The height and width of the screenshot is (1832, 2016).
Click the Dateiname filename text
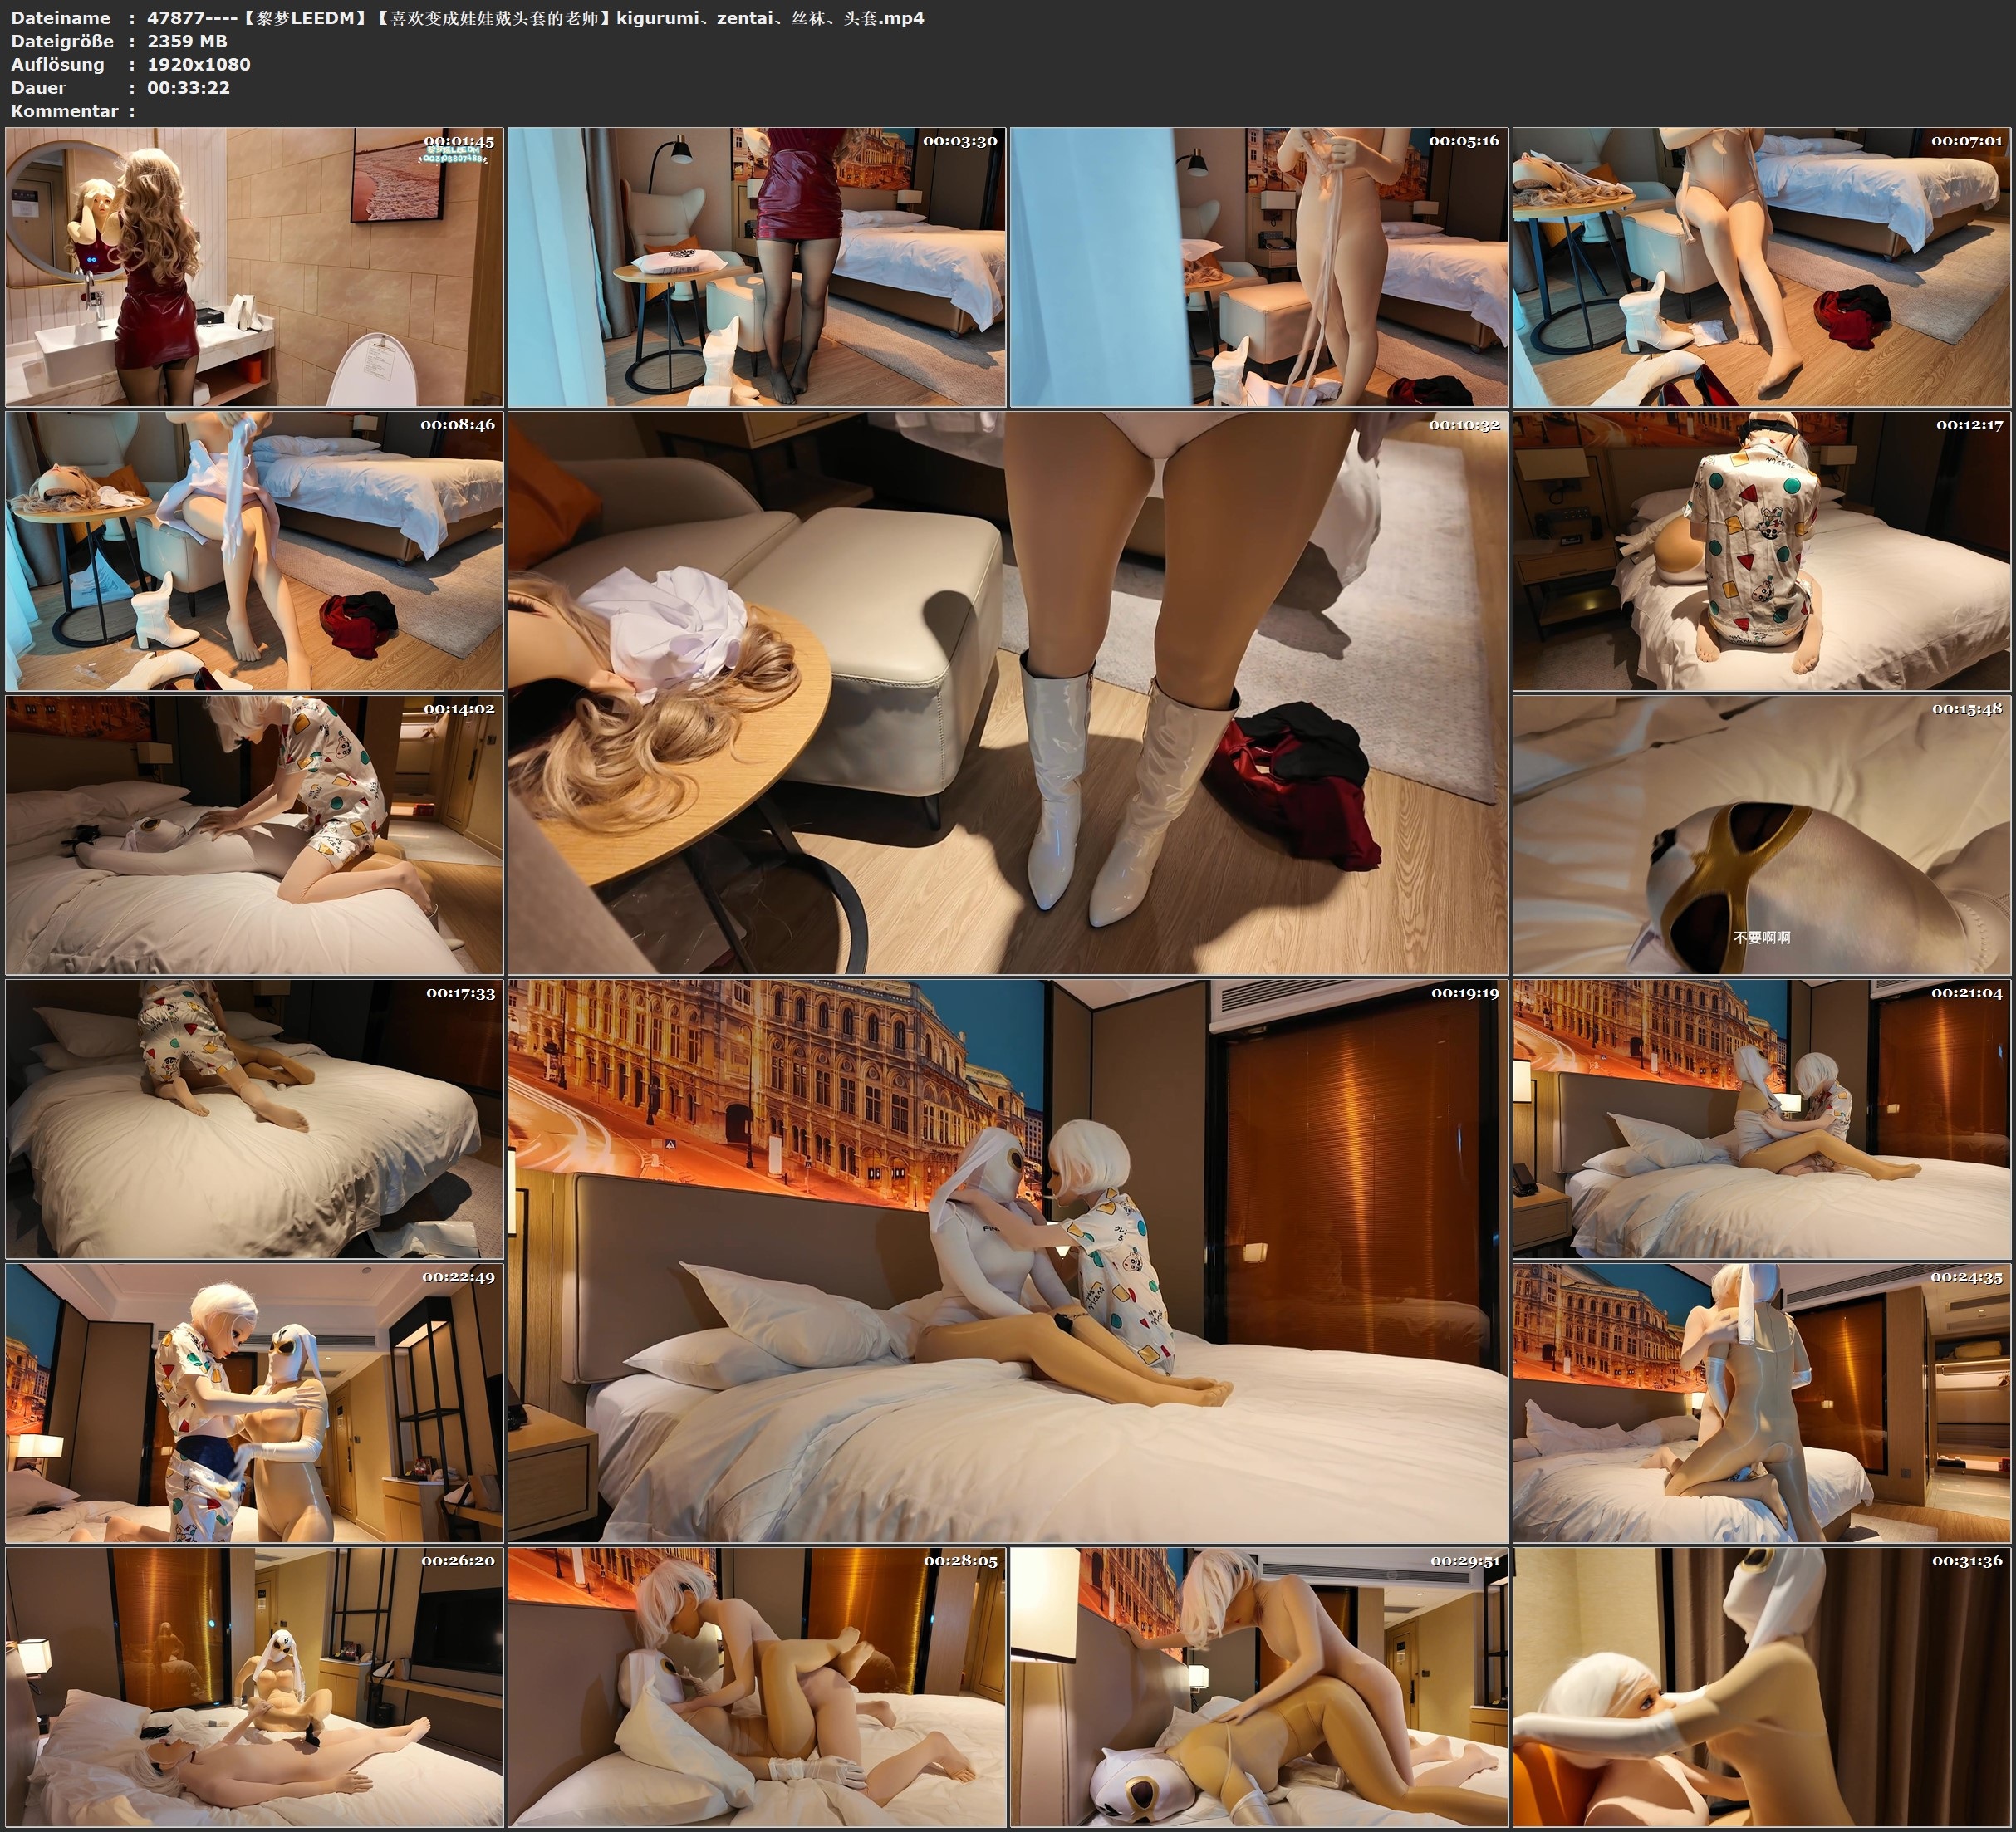(x=535, y=18)
